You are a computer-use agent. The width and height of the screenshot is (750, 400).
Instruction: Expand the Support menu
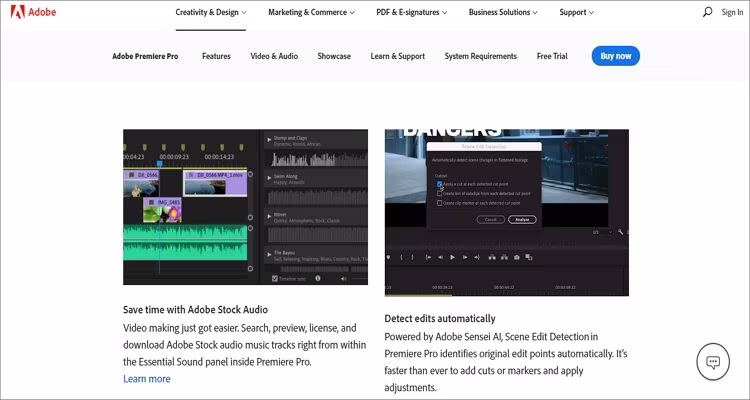point(577,12)
